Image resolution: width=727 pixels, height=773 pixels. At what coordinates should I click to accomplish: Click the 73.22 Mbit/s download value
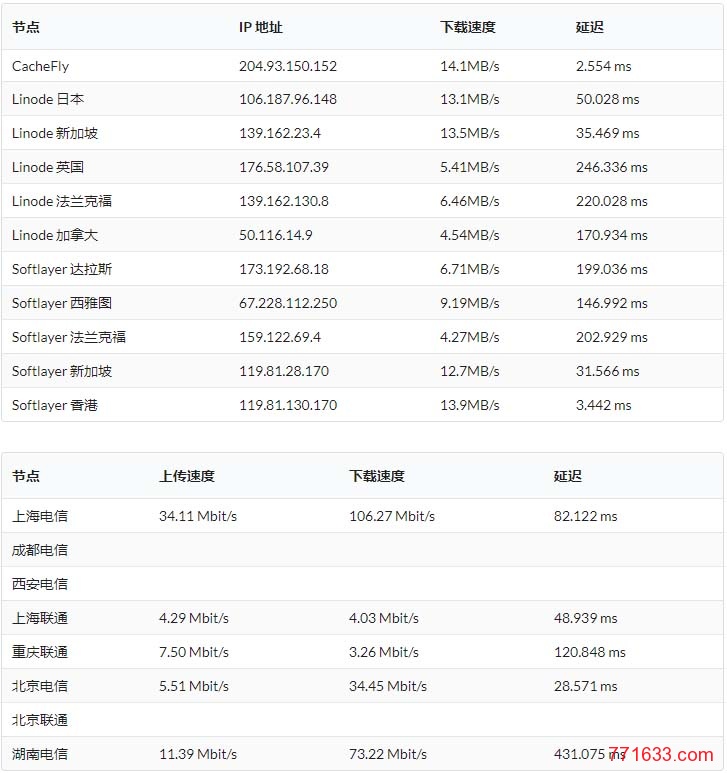388,754
